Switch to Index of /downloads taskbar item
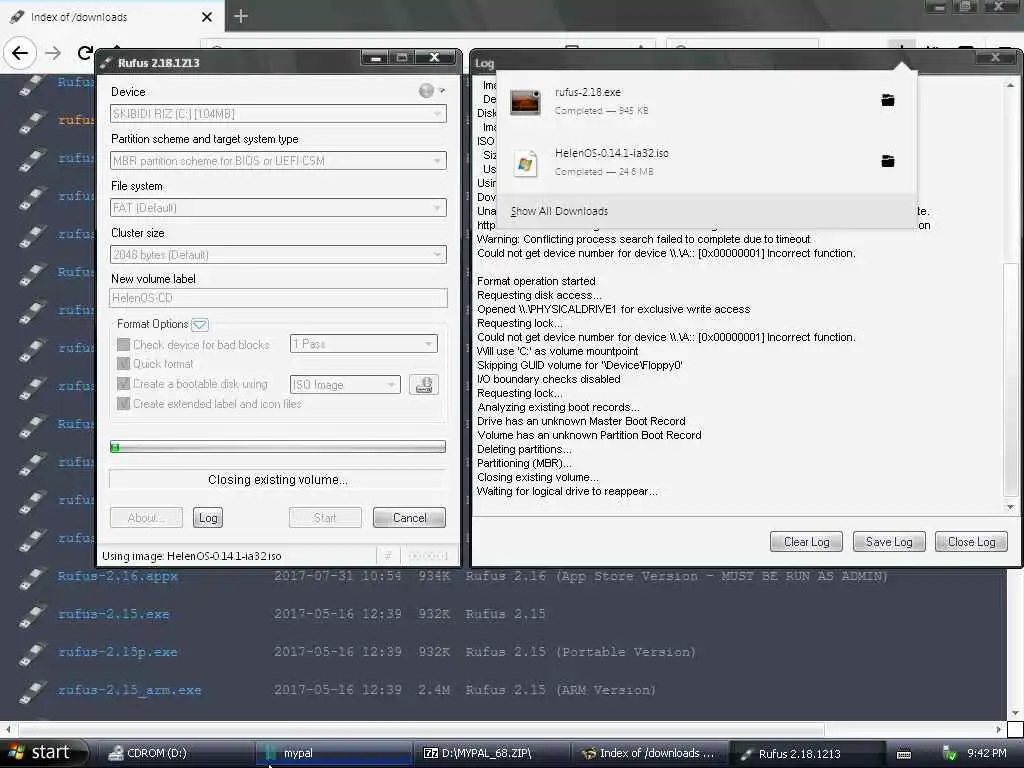 (x=650, y=754)
